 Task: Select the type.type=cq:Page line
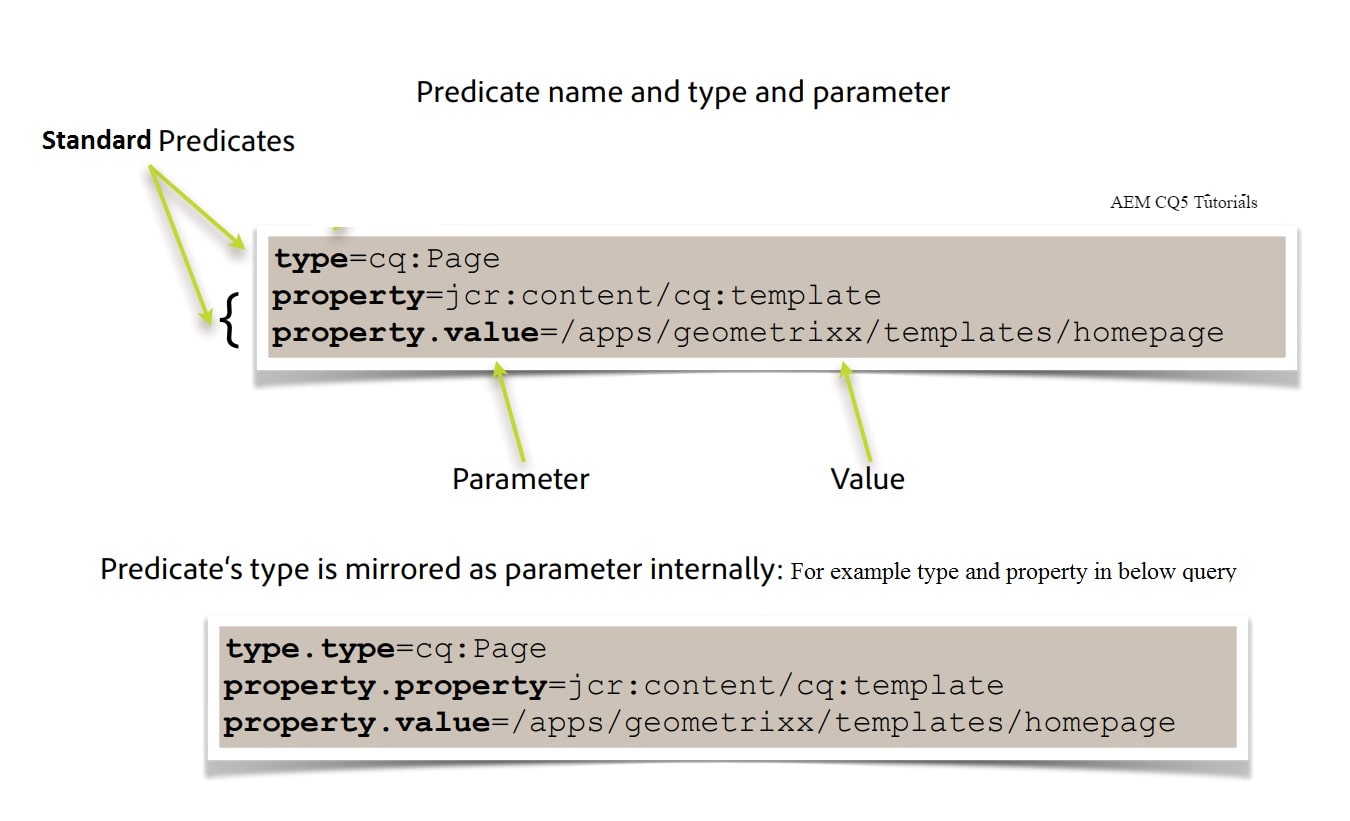pos(386,648)
